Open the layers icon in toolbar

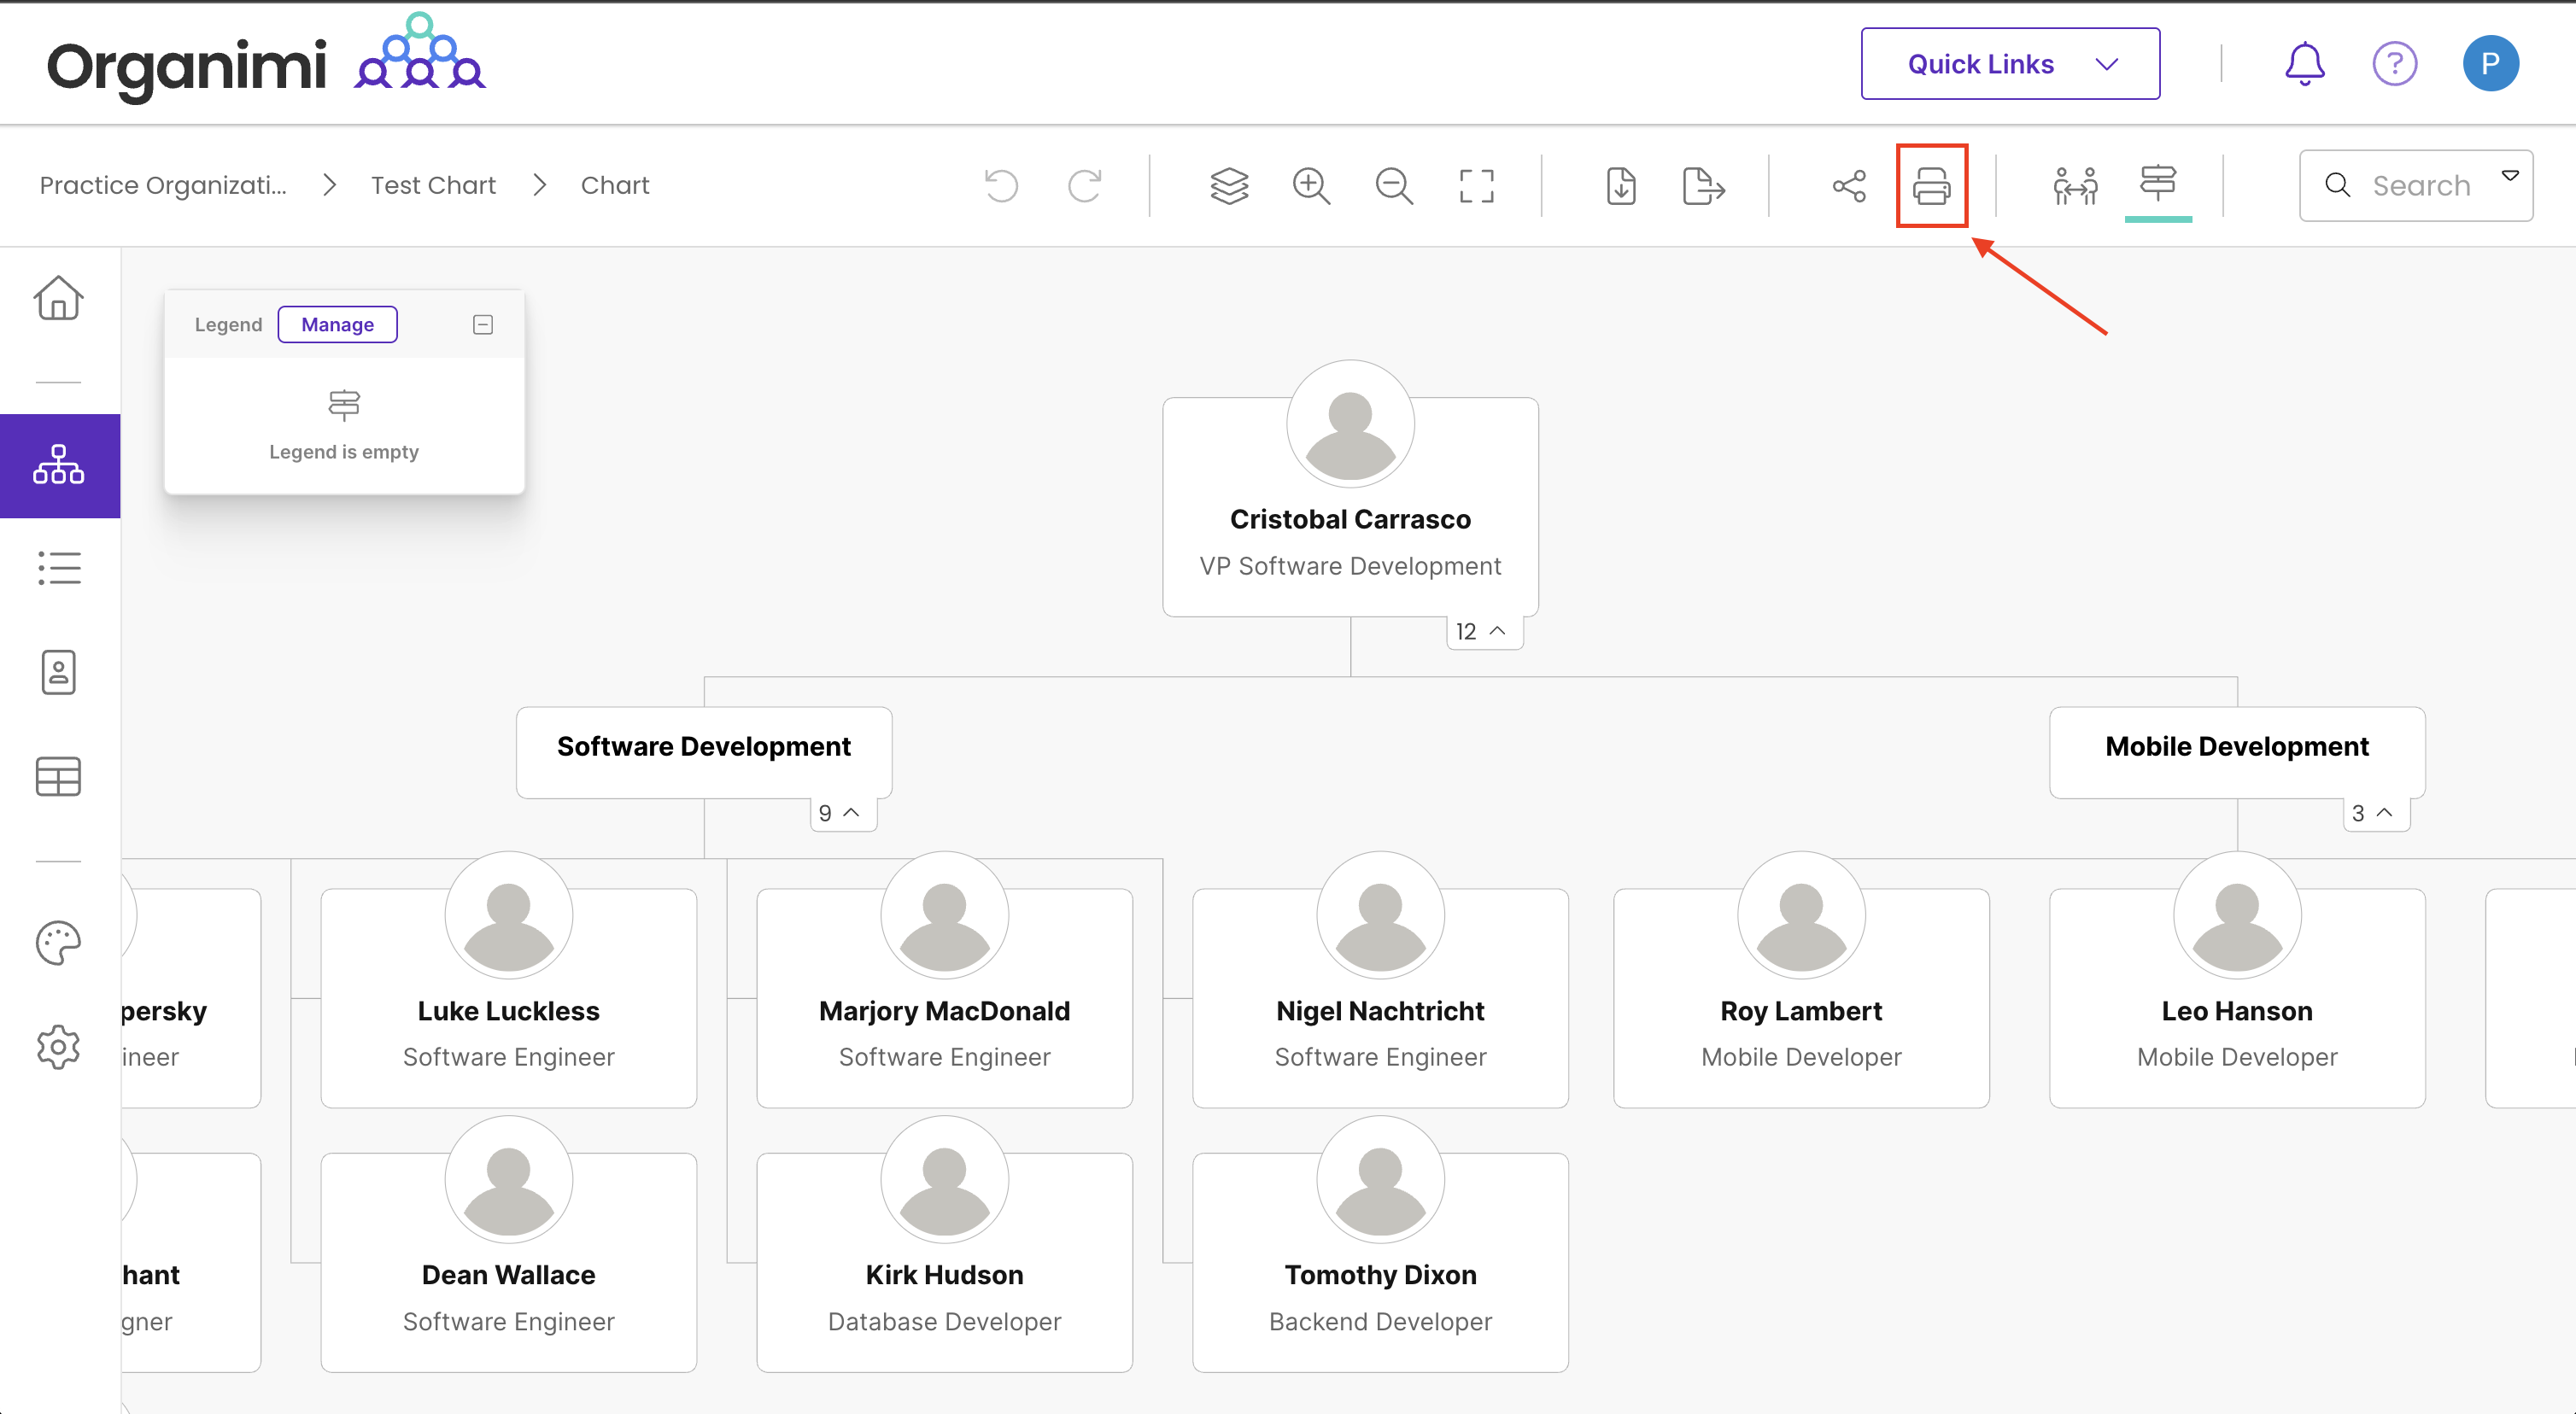point(1229,186)
